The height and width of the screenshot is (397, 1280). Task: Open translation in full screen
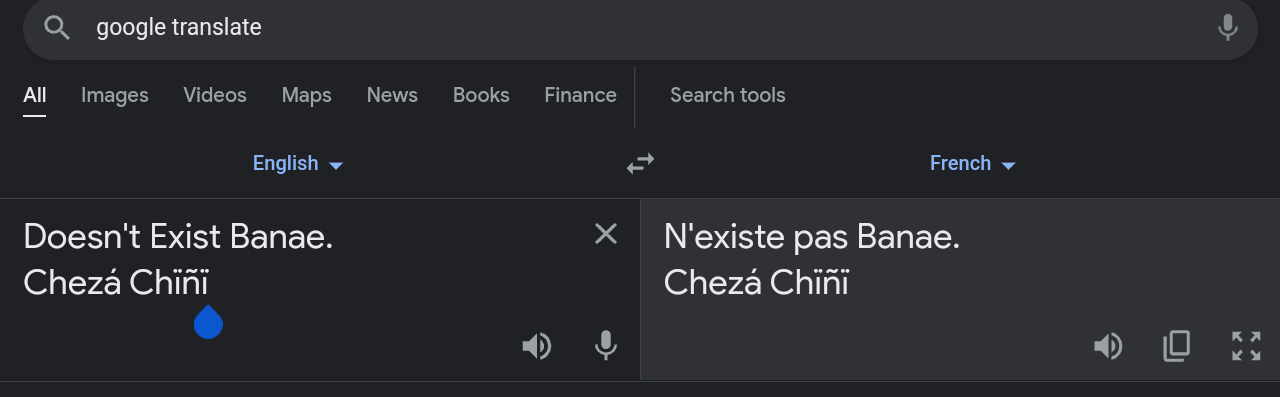click(x=1246, y=346)
